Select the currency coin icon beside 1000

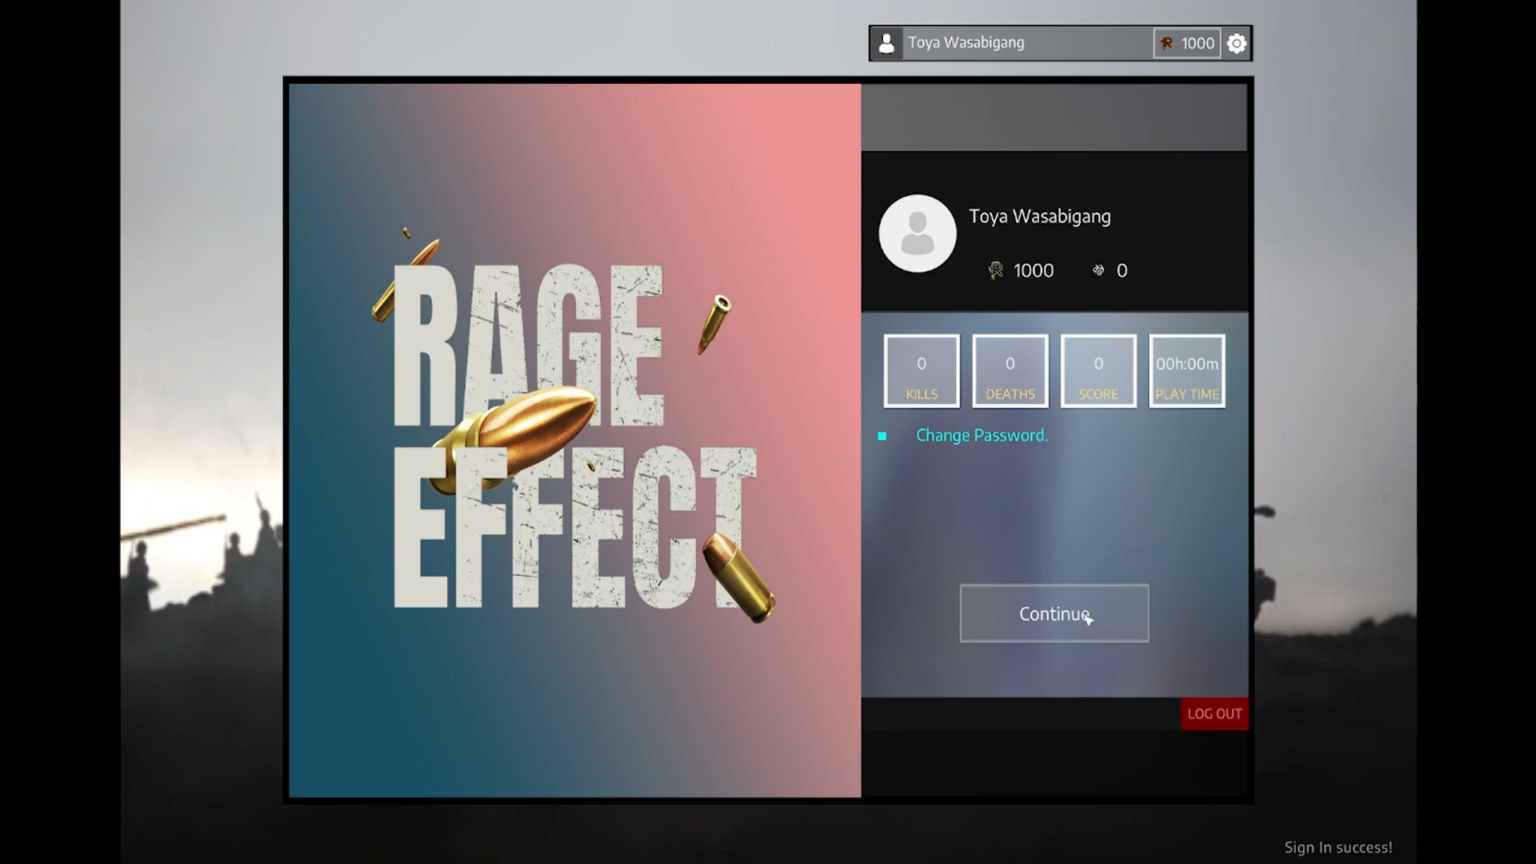pos(1166,43)
